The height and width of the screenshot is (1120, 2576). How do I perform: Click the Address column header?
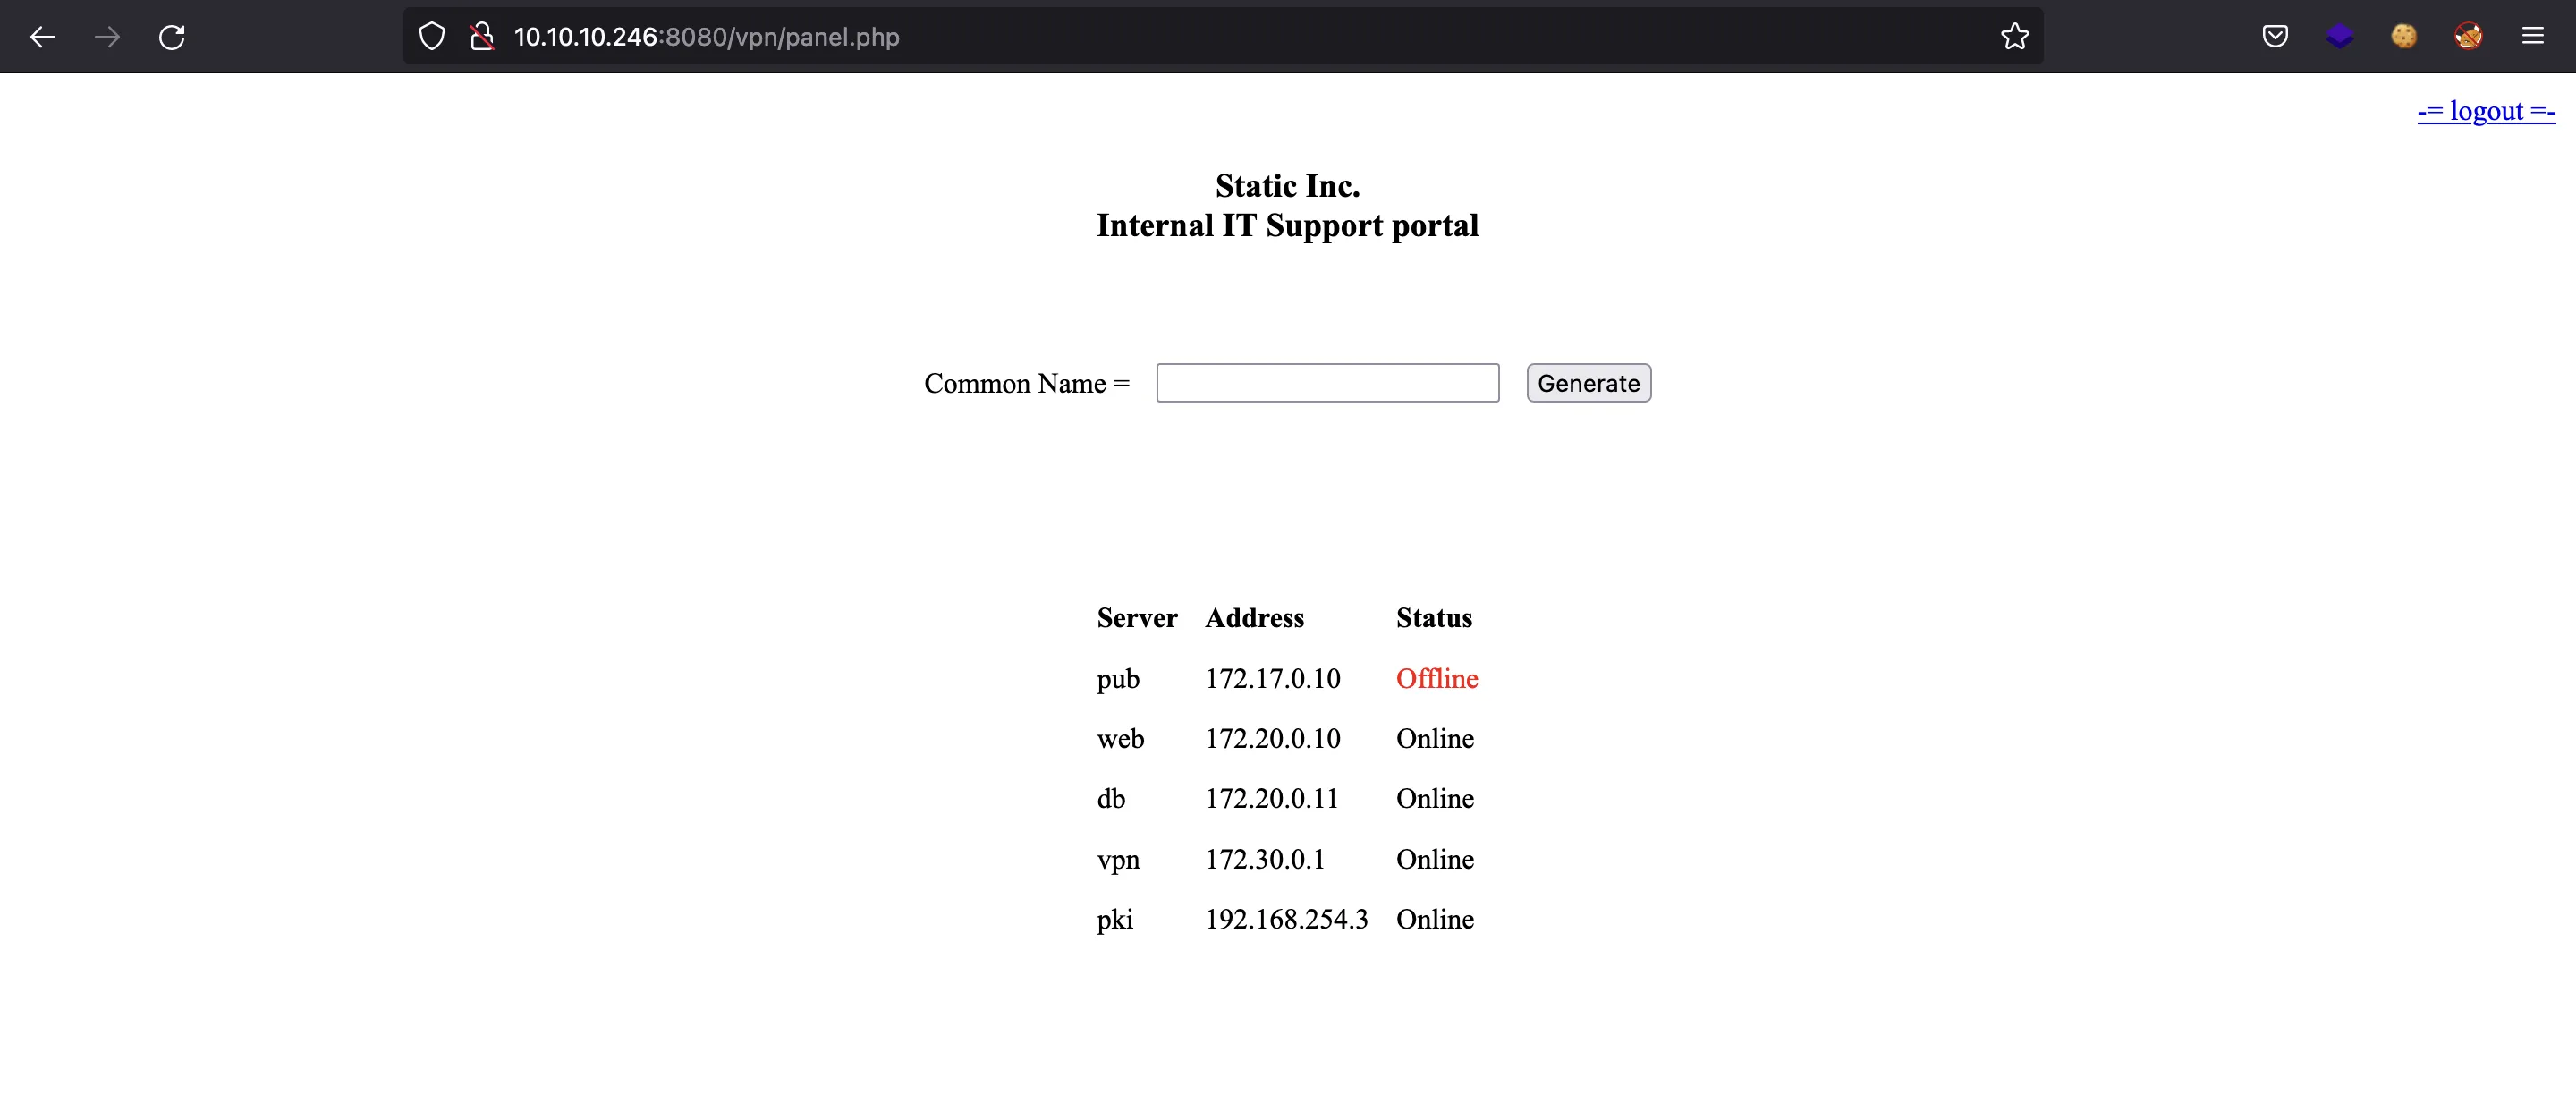(1253, 615)
